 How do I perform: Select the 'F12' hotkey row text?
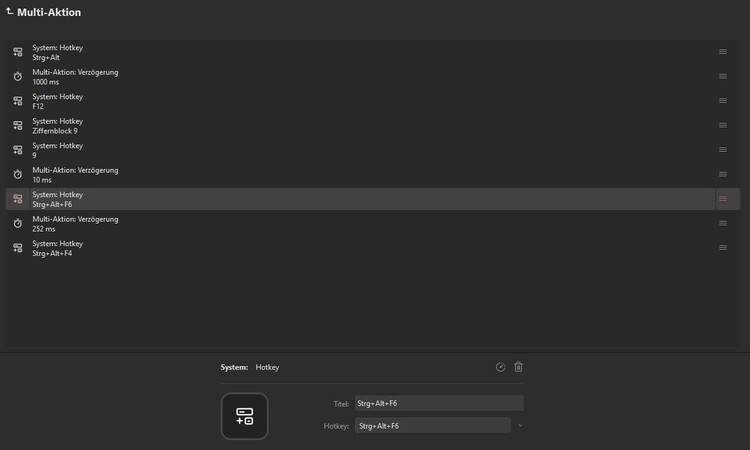point(38,106)
